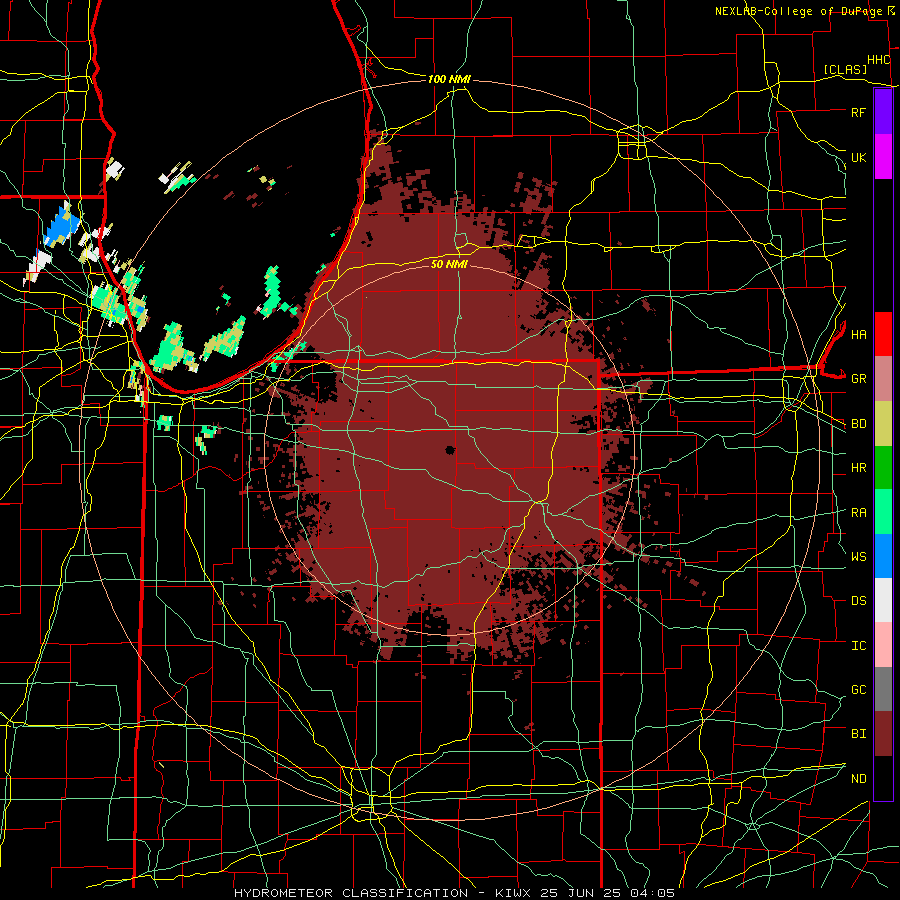Select the yellow BD legend swatch
This screenshot has height=900, width=900.
tap(883, 423)
